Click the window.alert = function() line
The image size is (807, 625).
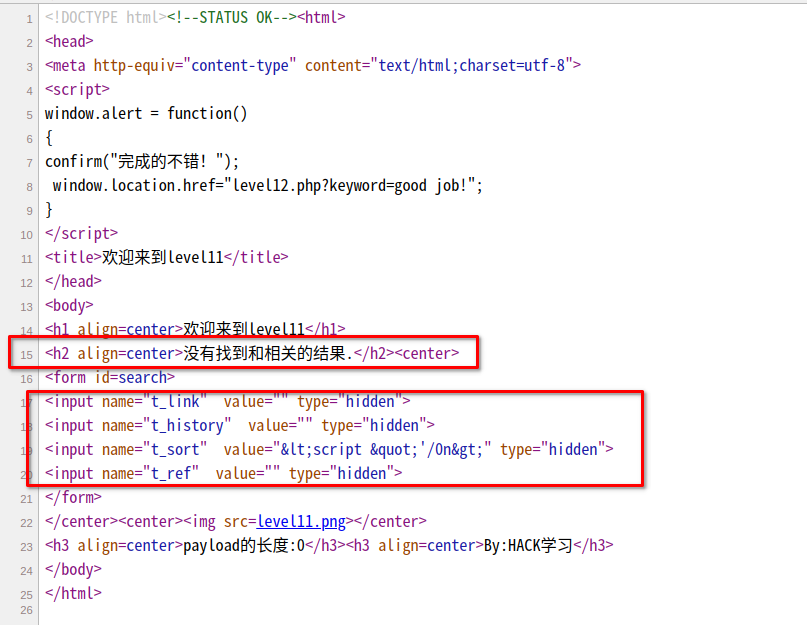pos(146,113)
